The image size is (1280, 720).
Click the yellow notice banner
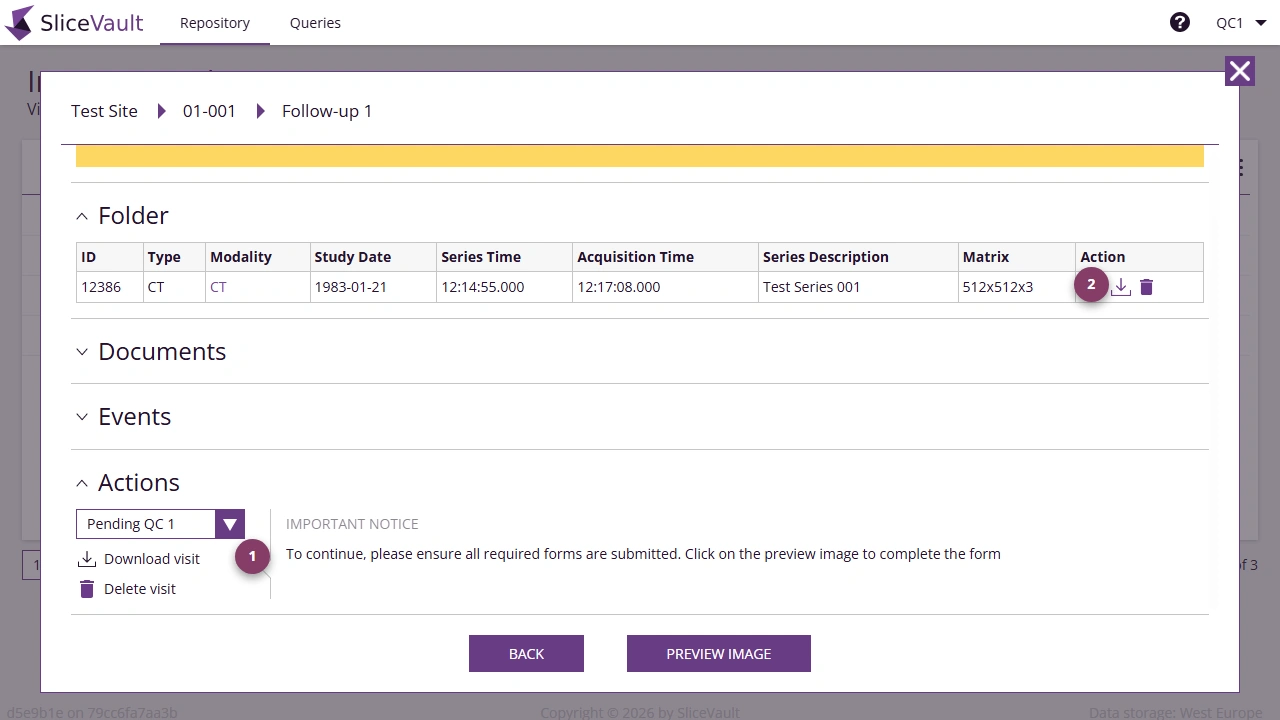640,155
